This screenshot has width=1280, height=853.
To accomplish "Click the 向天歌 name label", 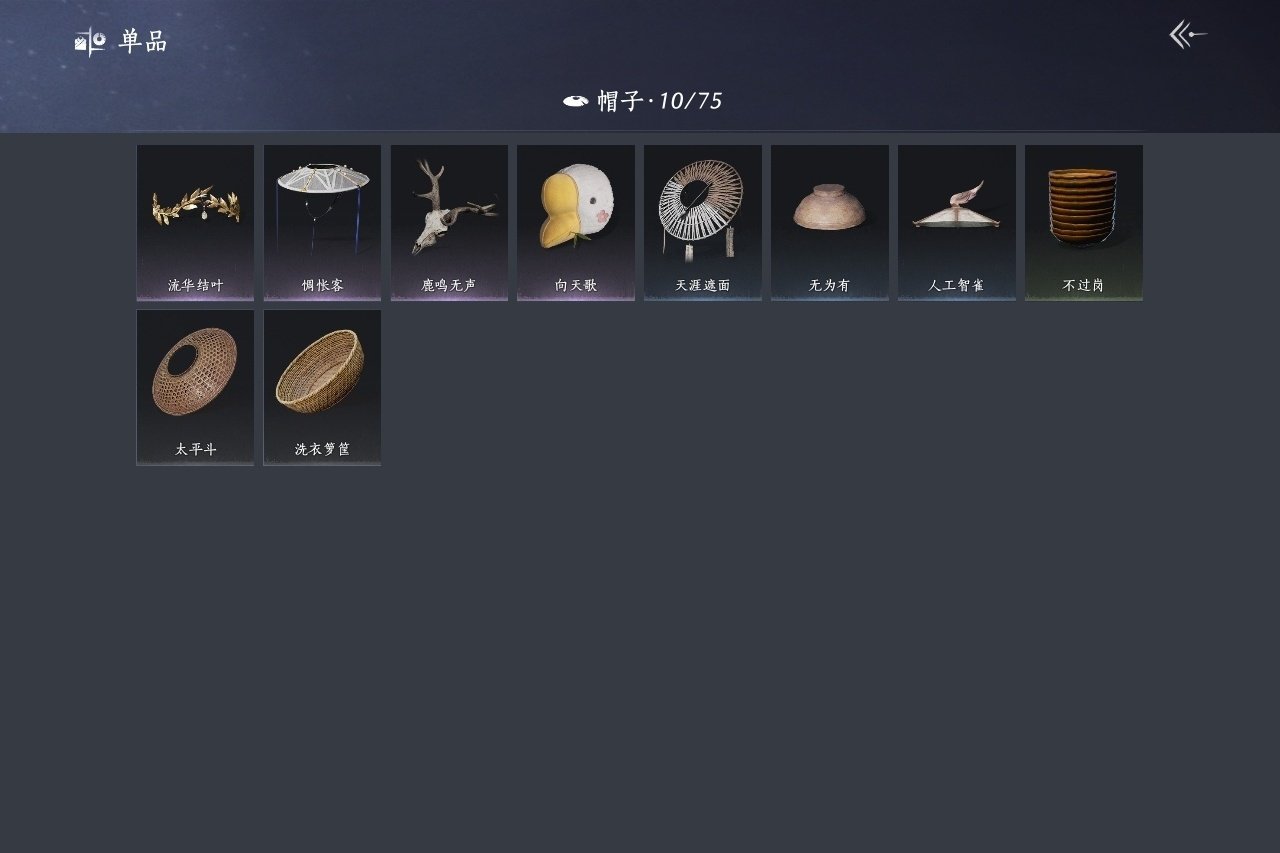I will point(576,286).
